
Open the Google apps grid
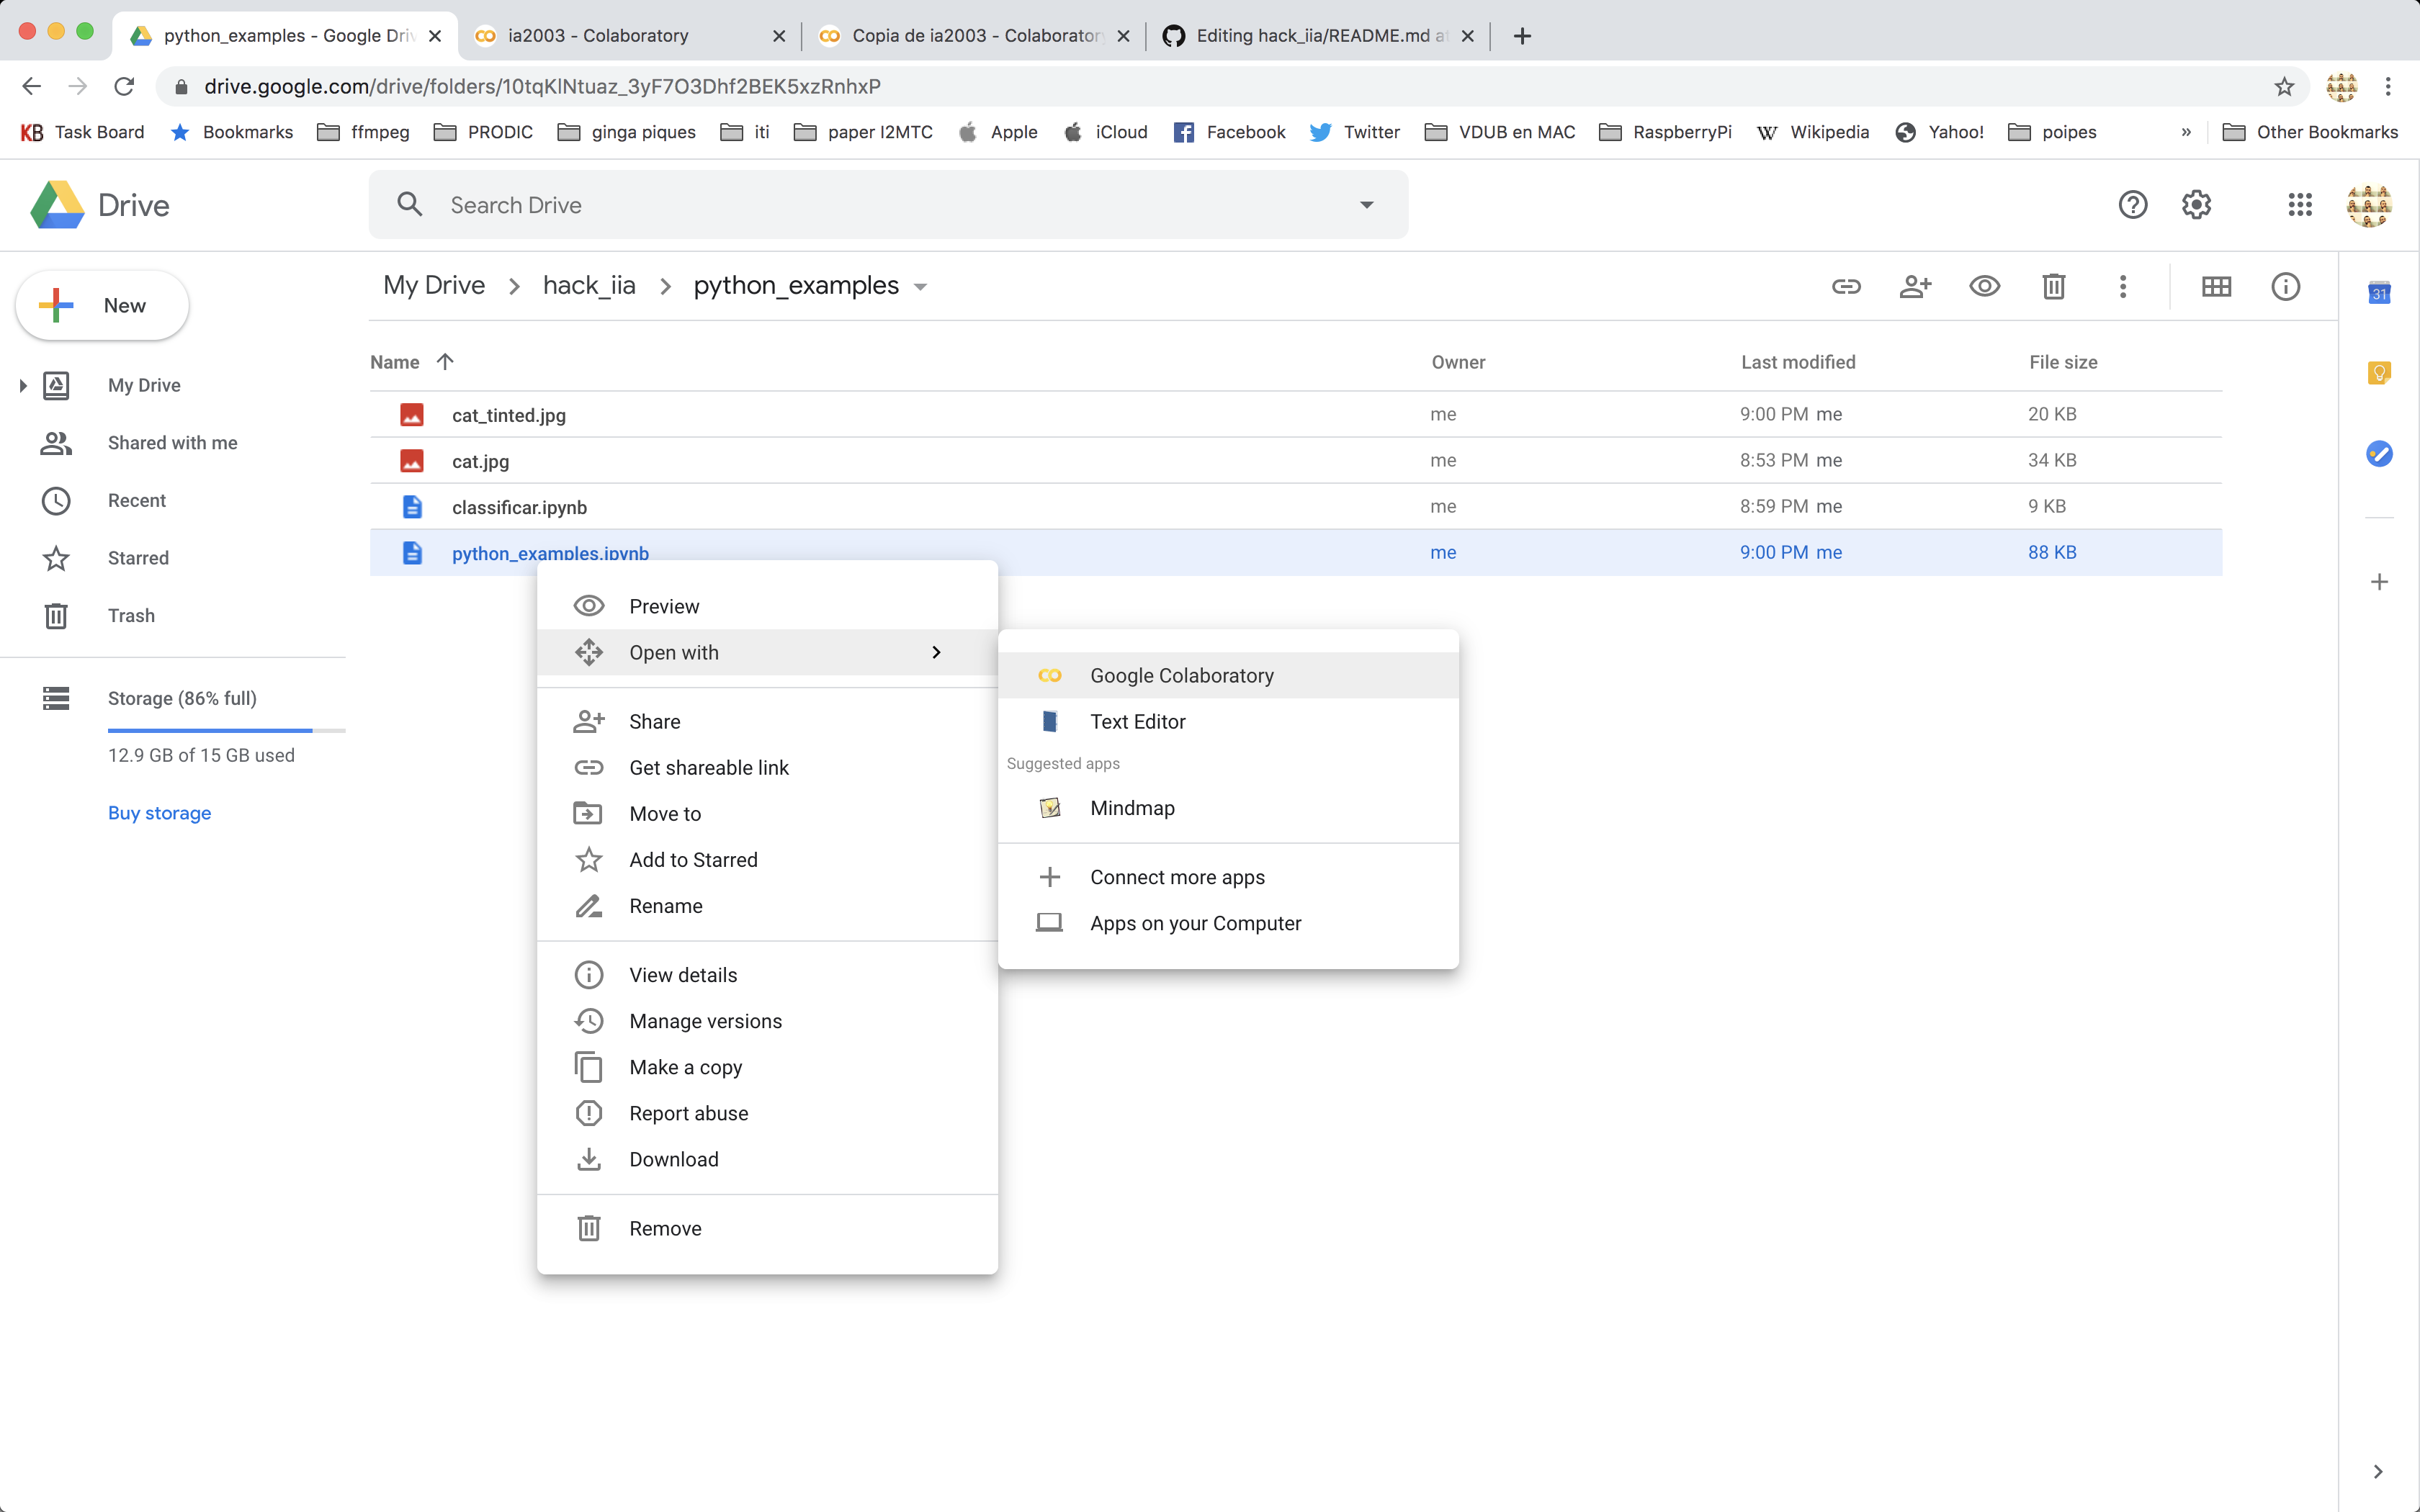click(x=2300, y=205)
